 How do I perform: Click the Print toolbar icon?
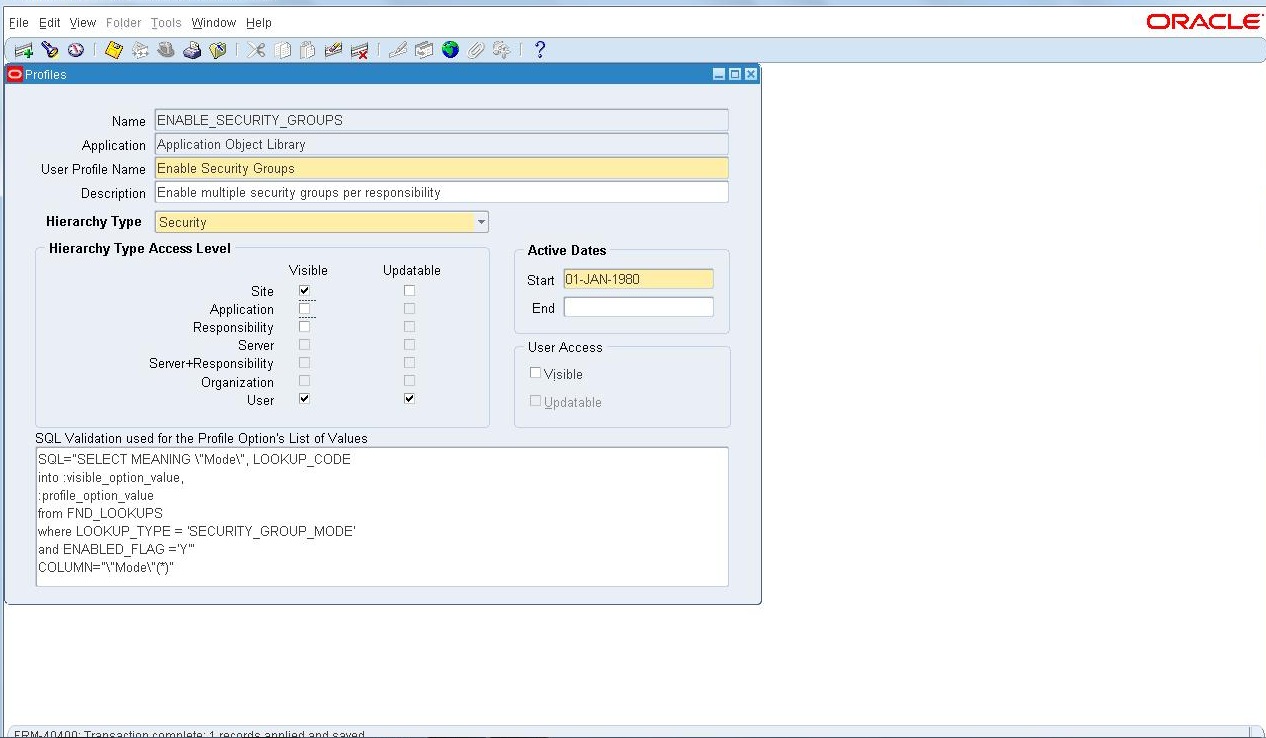point(191,49)
